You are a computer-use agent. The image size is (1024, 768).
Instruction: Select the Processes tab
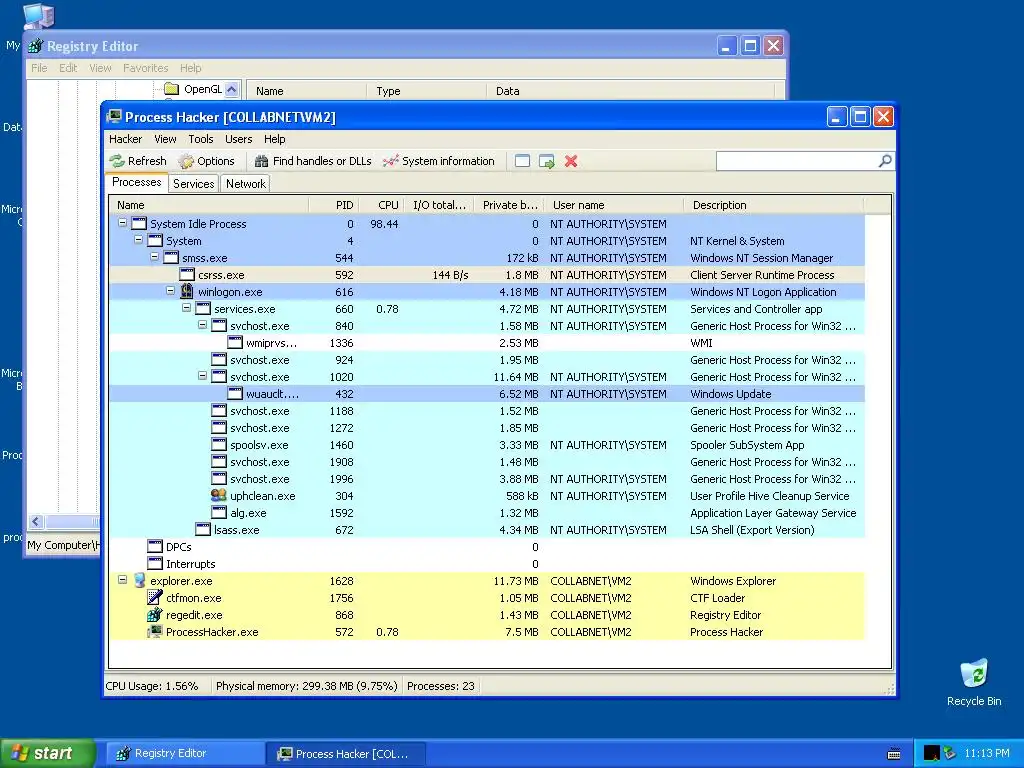pos(136,182)
